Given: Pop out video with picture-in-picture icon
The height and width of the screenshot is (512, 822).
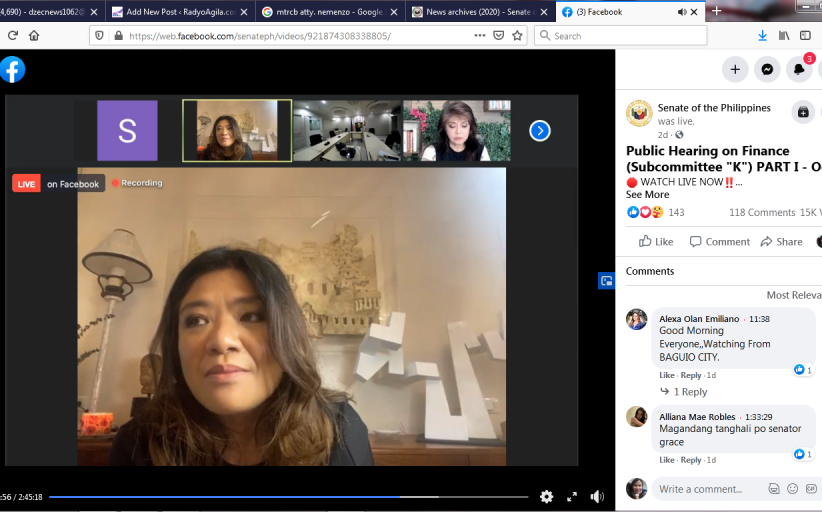Looking at the screenshot, I should [x=606, y=281].
